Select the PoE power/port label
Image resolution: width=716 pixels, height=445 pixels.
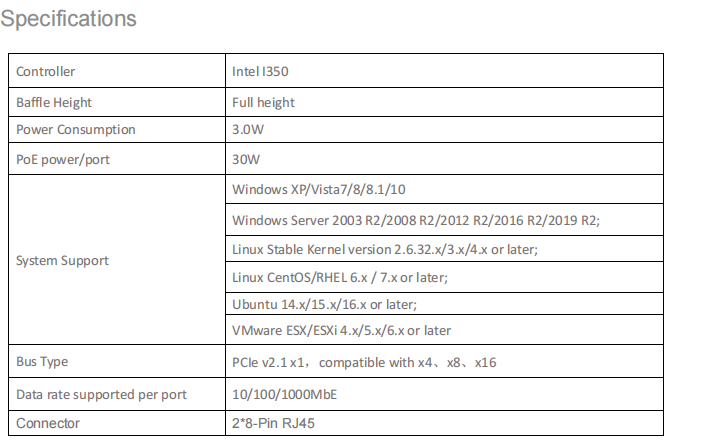62,158
